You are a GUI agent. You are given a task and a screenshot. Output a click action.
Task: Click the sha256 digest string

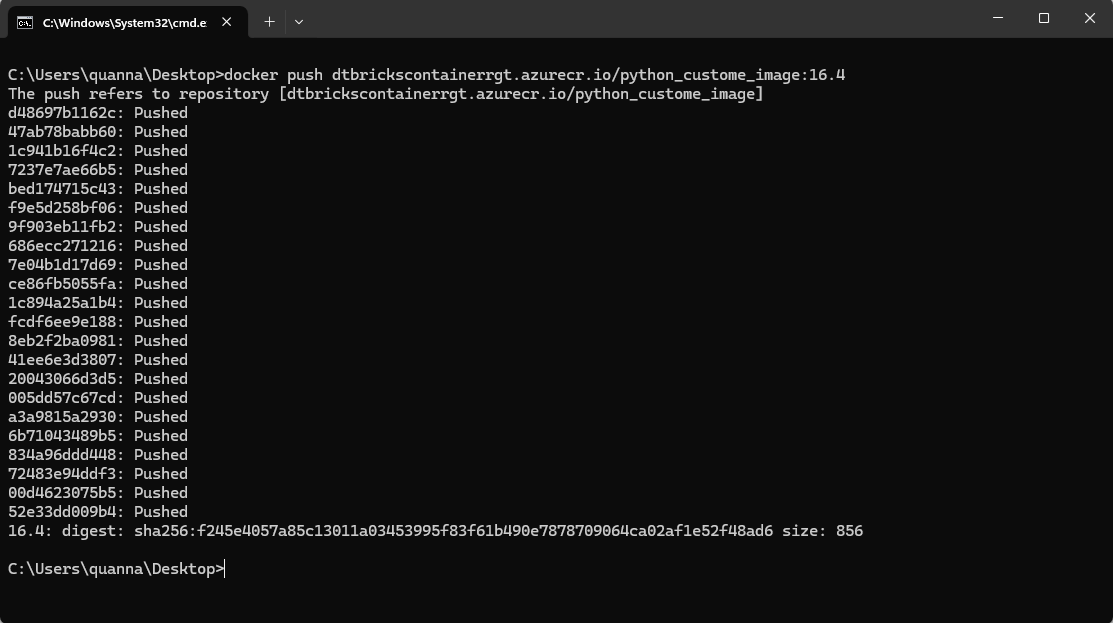click(453, 531)
